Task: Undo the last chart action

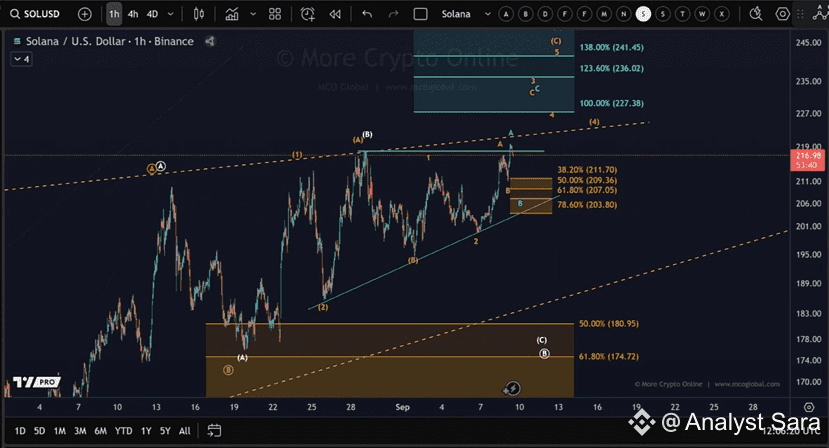Action: pyautogui.click(x=367, y=14)
